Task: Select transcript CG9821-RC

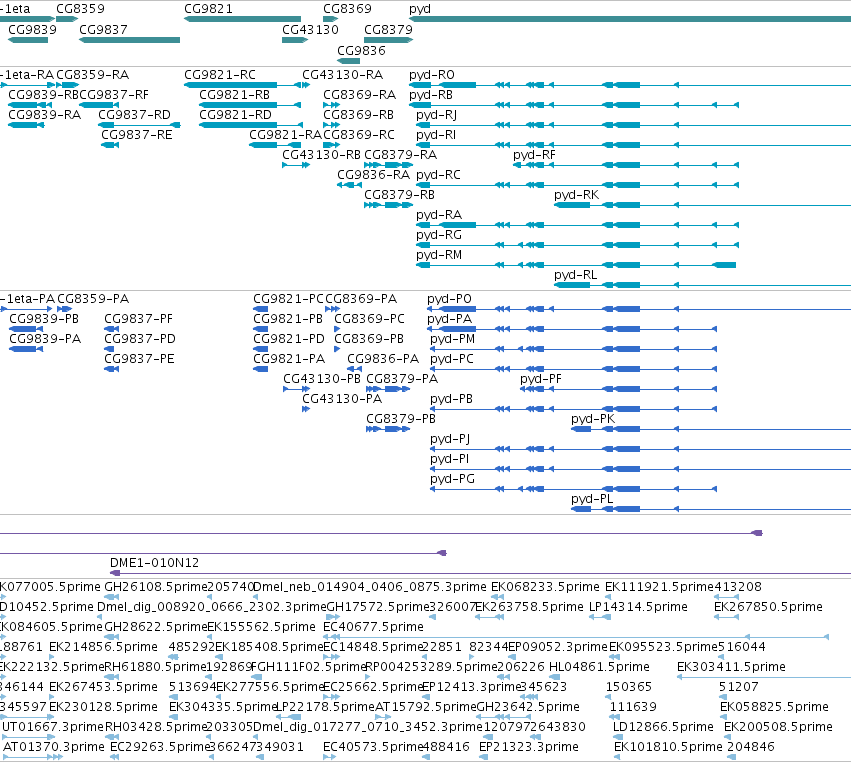Action: coord(220,74)
